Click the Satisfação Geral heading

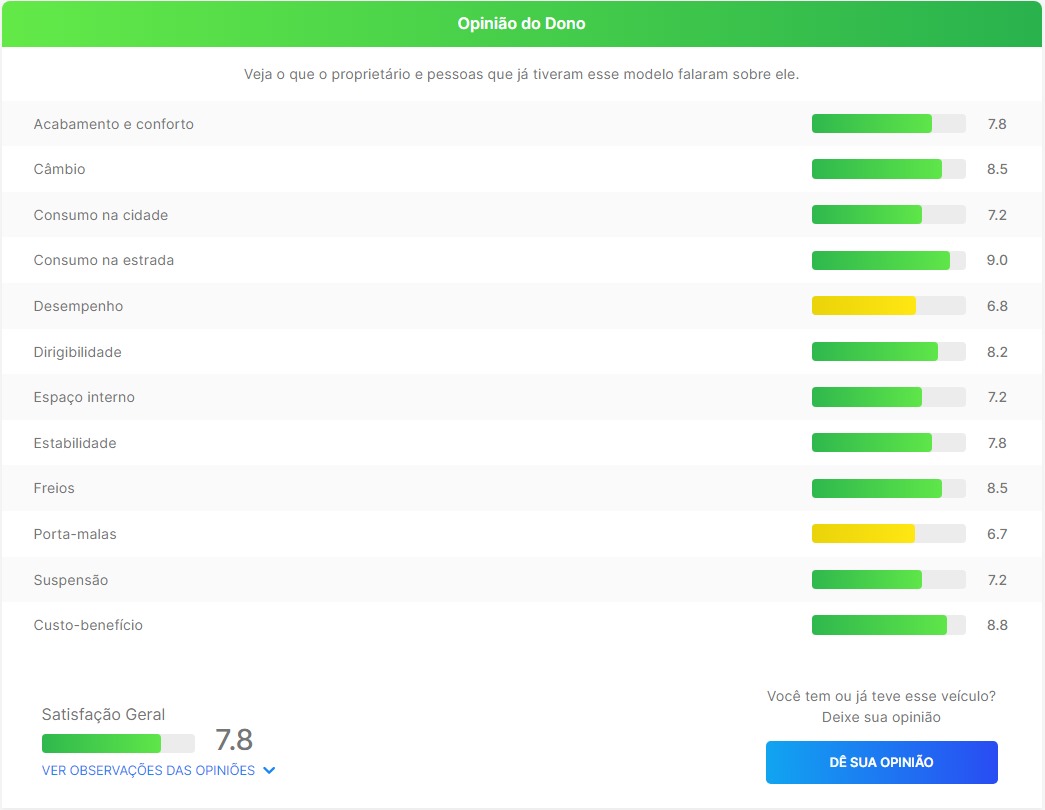click(x=103, y=714)
